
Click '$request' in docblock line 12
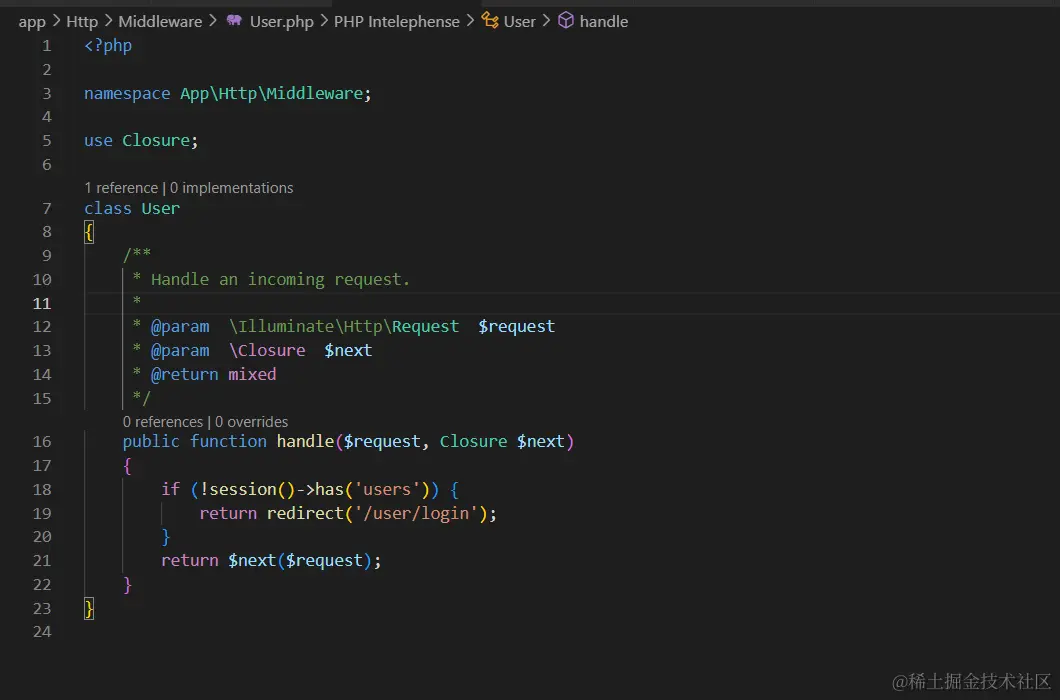(x=516, y=327)
